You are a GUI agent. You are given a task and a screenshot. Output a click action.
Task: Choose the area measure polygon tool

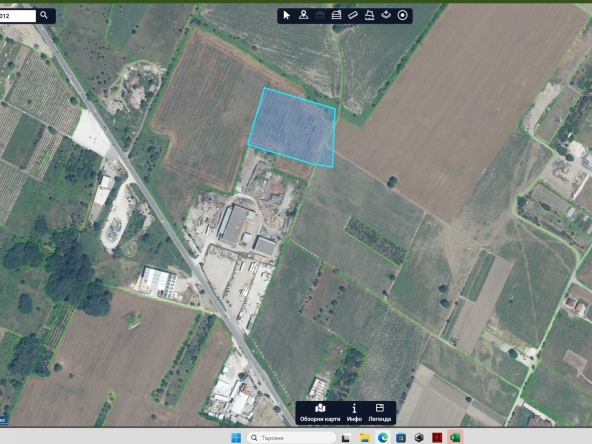[369, 15]
